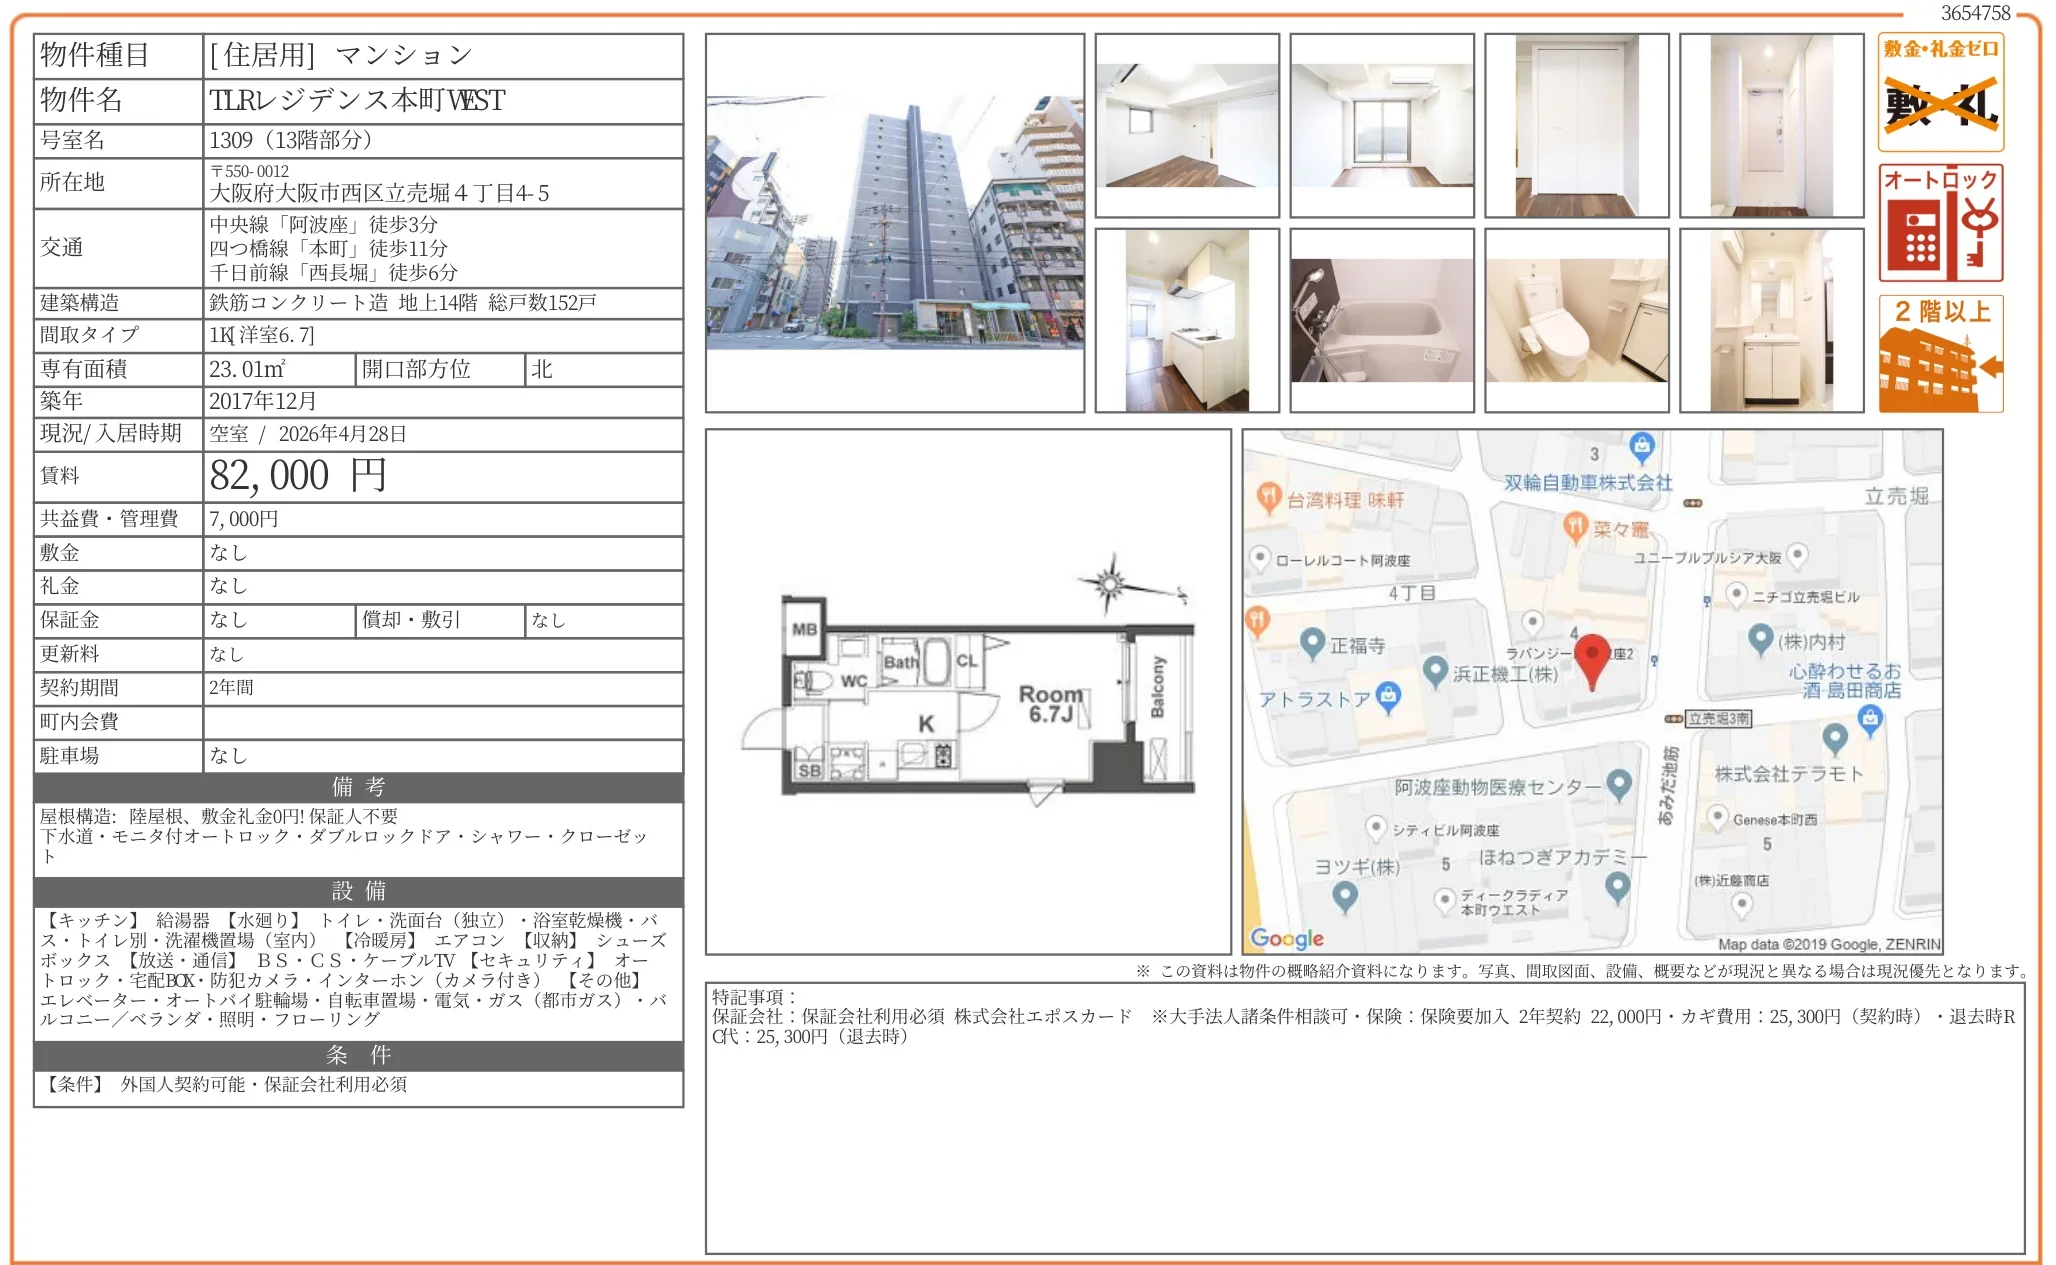Viewport: 2056px width, 1265px height.
Task: Click the Google logo on map
Action: click(x=1287, y=938)
